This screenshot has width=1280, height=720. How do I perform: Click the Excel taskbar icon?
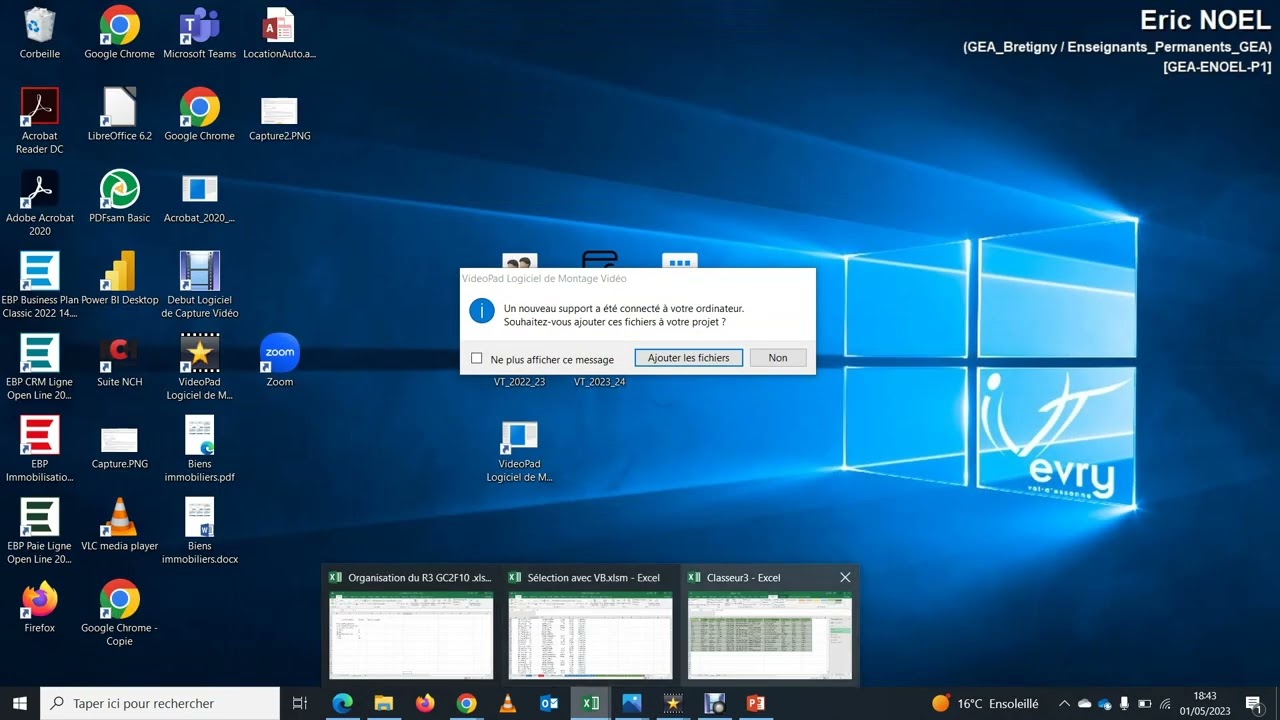[590, 703]
